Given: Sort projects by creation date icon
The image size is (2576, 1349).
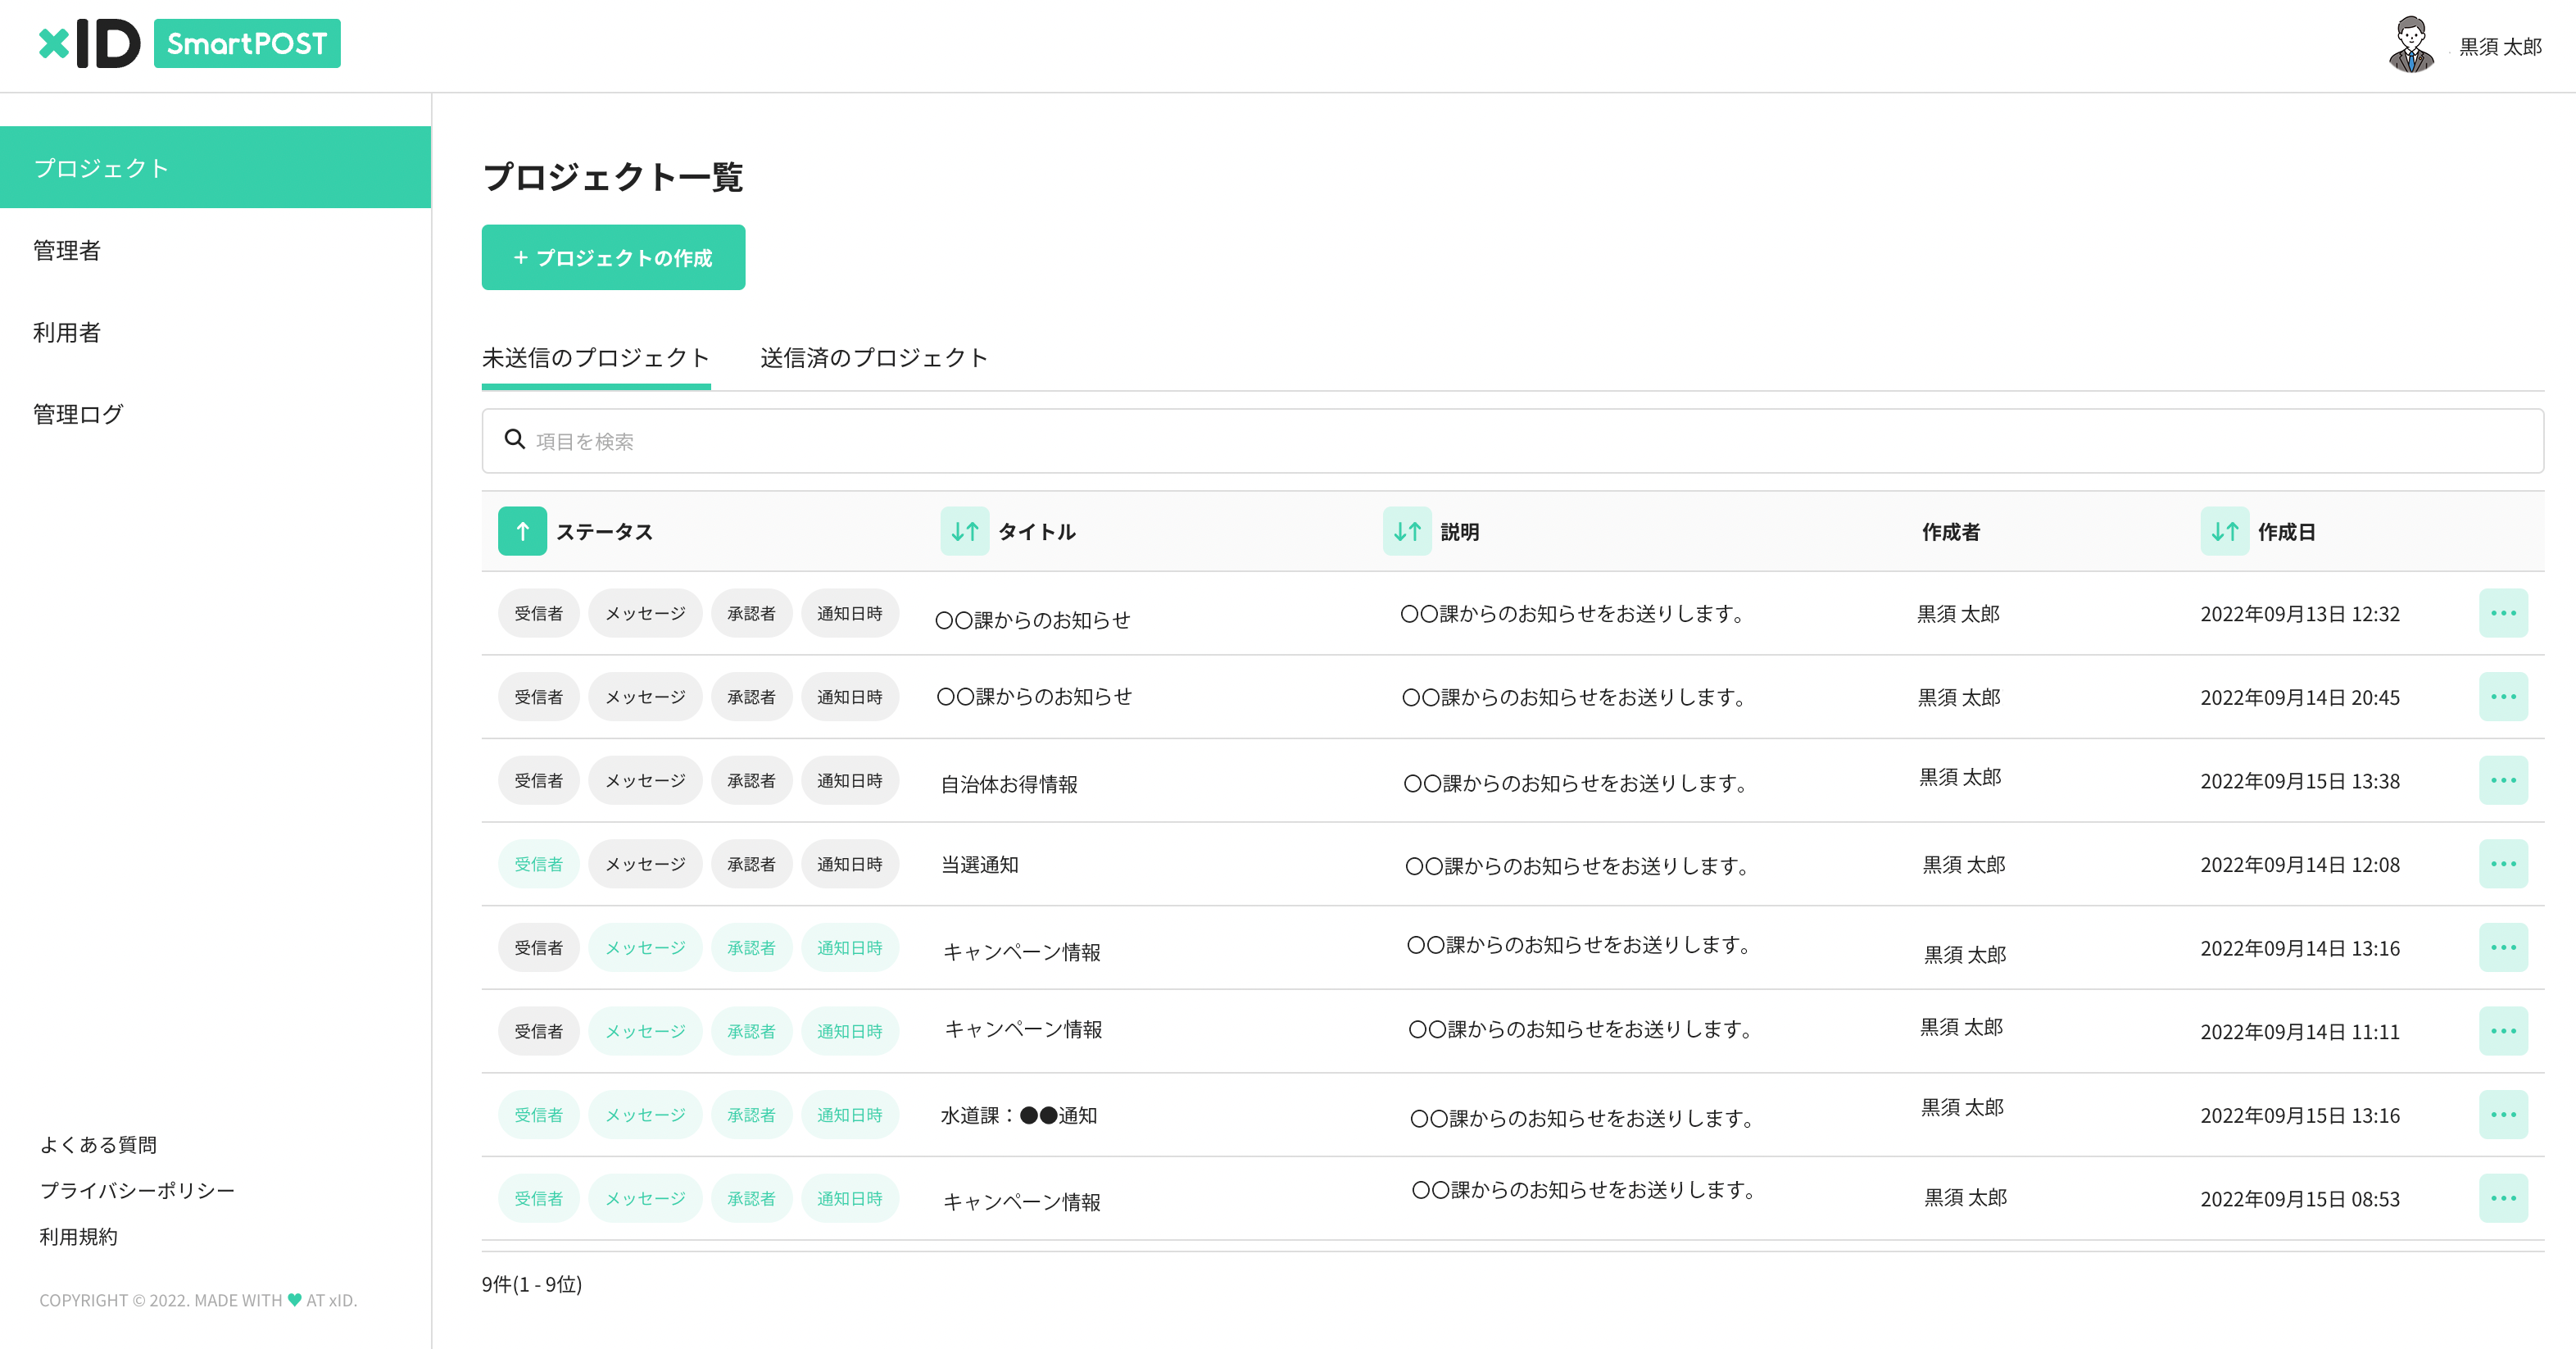Looking at the screenshot, I should (x=2224, y=531).
